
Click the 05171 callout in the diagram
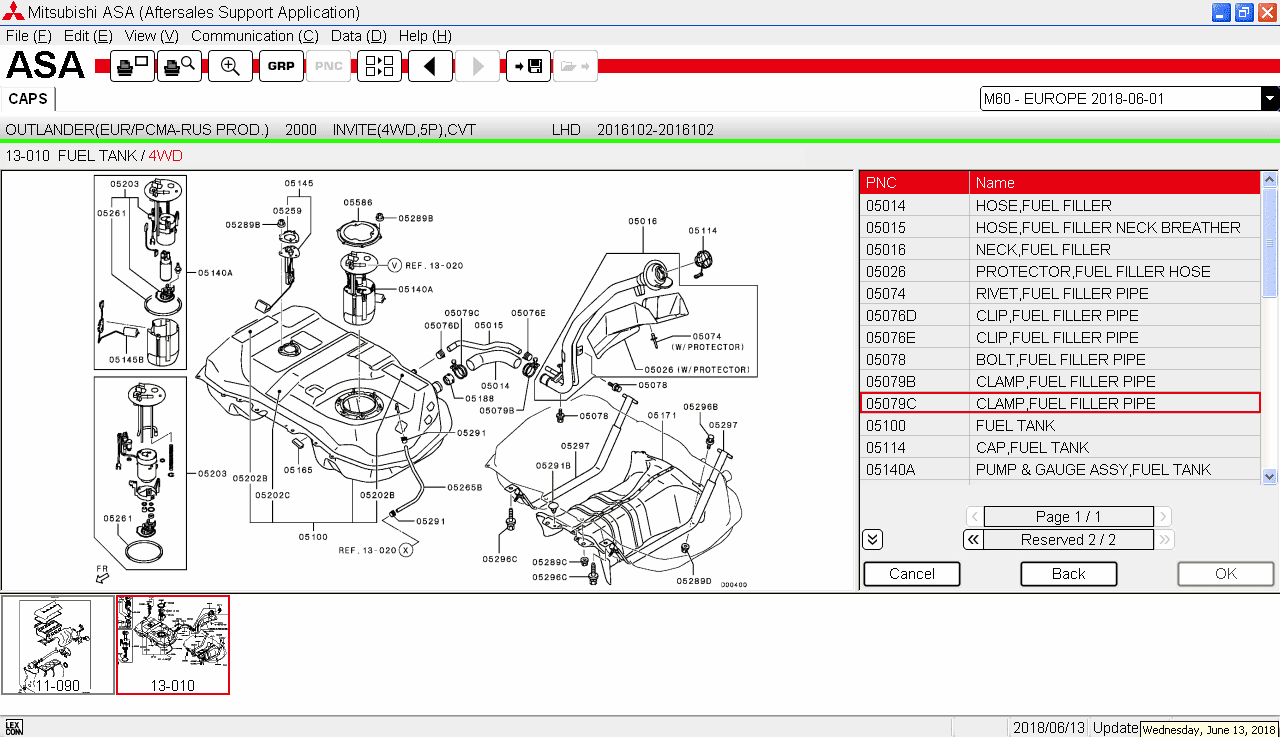[x=662, y=415]
